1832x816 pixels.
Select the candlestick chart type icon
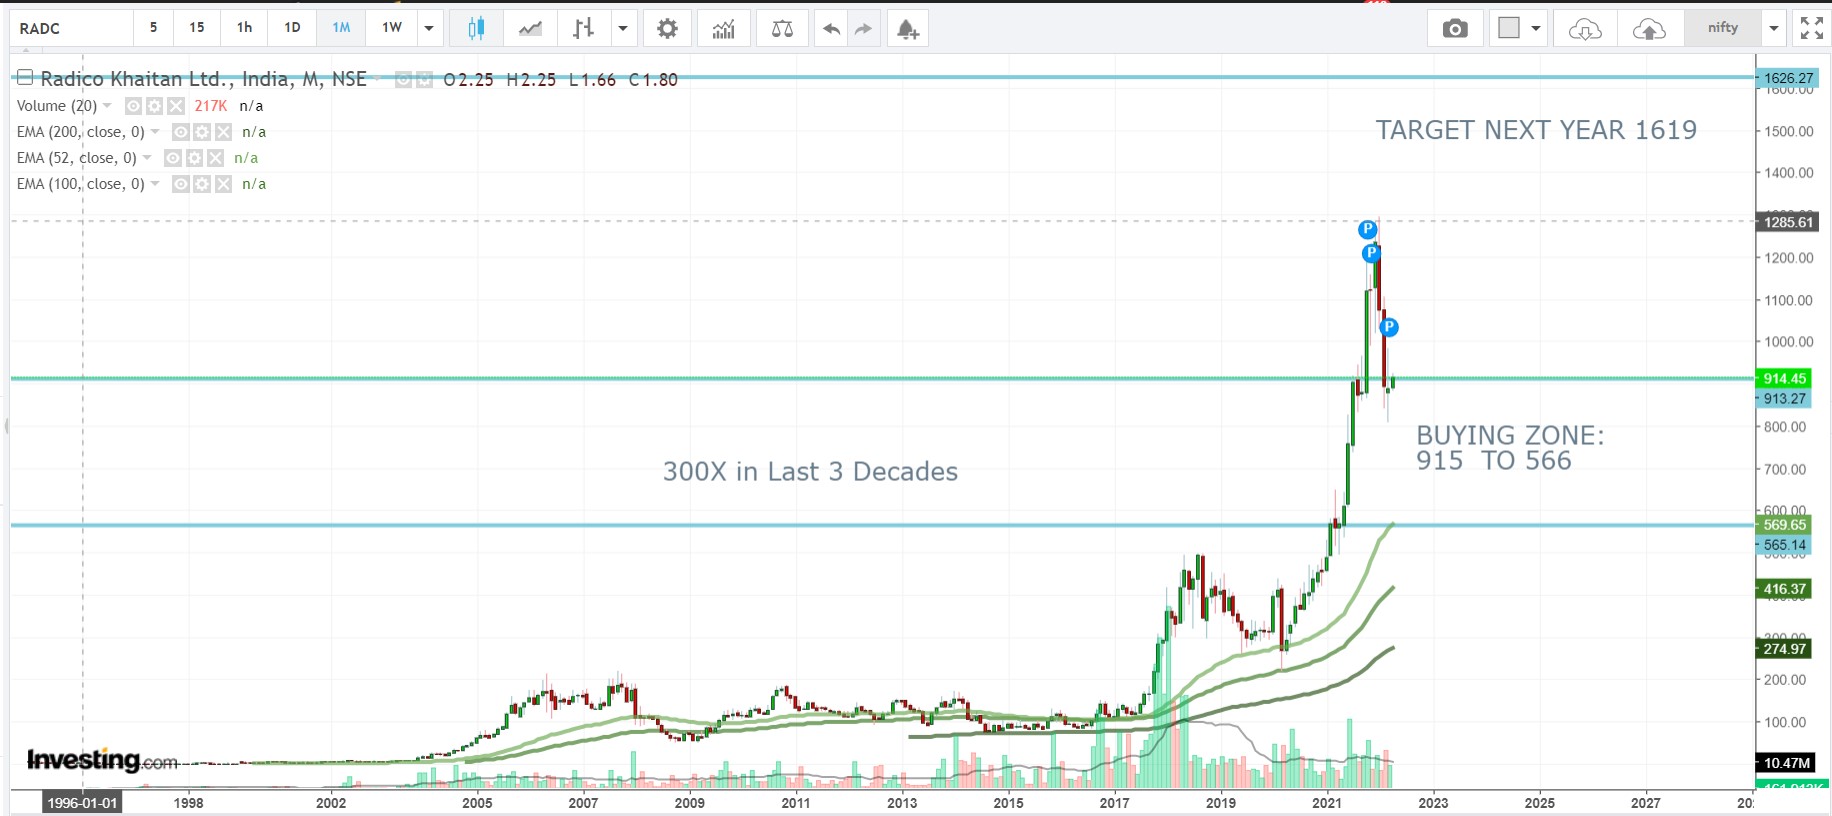tap(476, 28)
